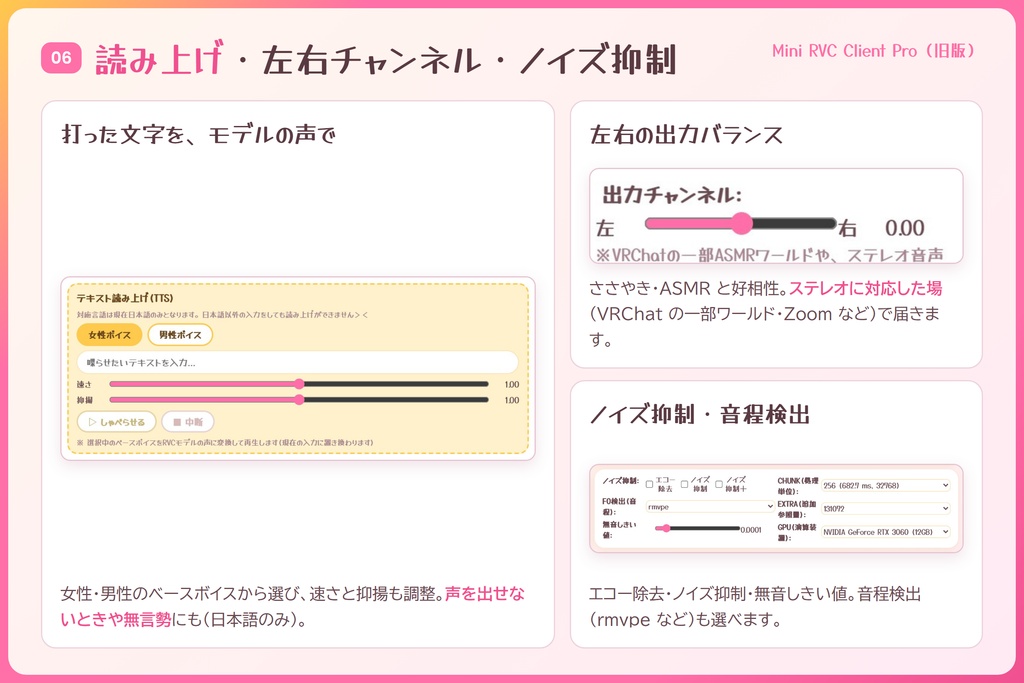The width and height of the screenshot is (1024, 683).
Task: Adjust the 無音しきい値 threshold slider
Action: 697,528
